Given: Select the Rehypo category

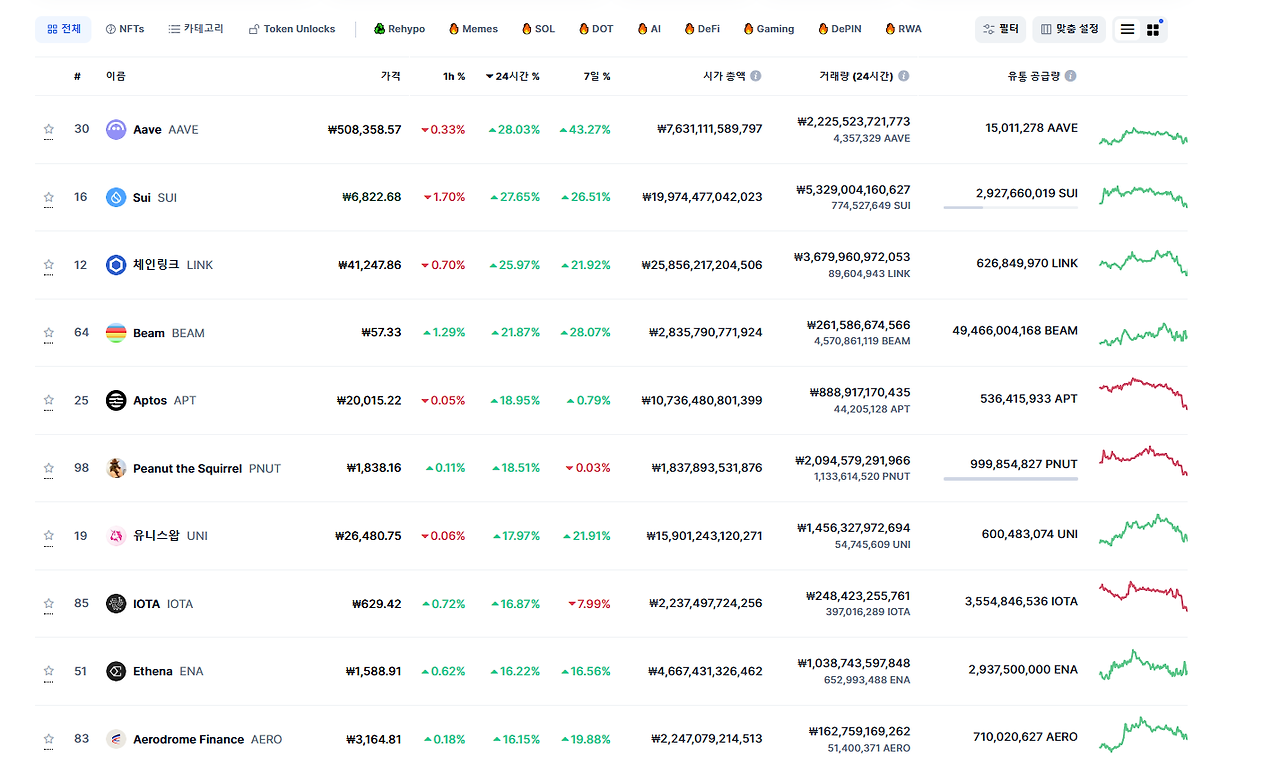Looking at the screenshot, I should [399, 29].
